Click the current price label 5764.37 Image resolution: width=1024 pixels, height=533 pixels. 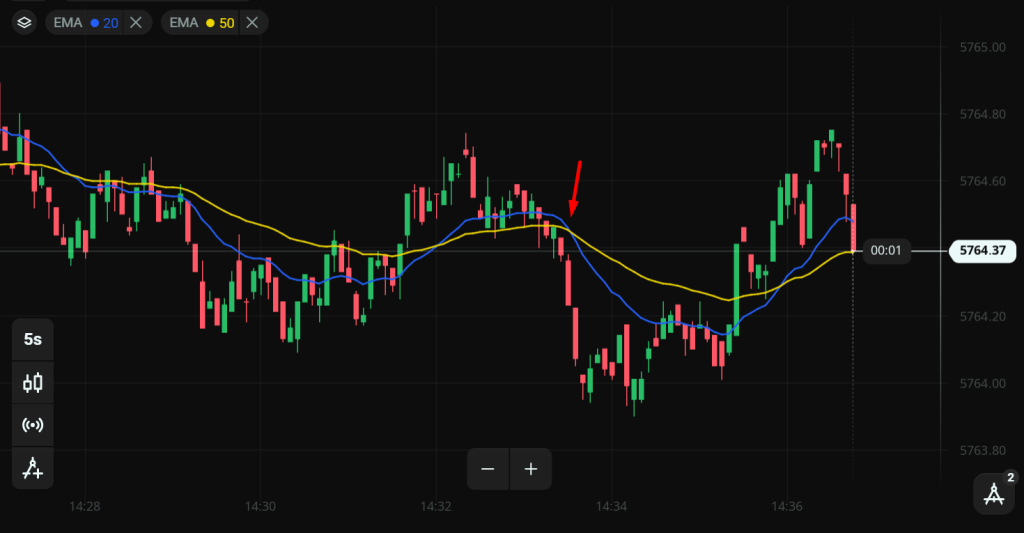(x=982, y=251)
